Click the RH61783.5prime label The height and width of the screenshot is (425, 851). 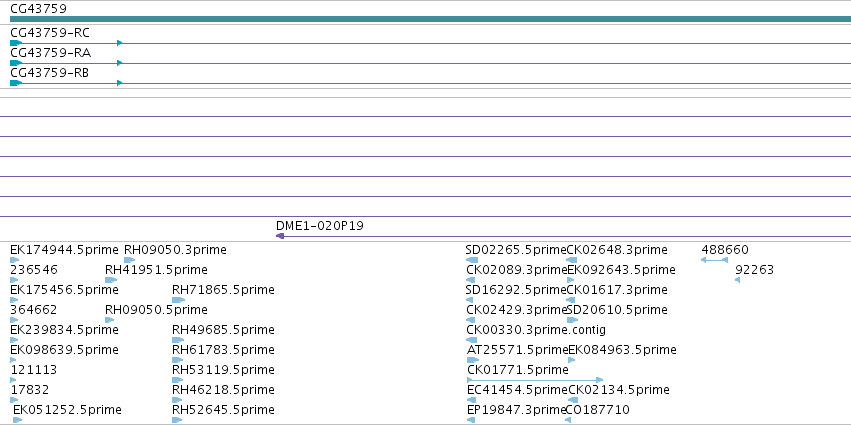223,350
